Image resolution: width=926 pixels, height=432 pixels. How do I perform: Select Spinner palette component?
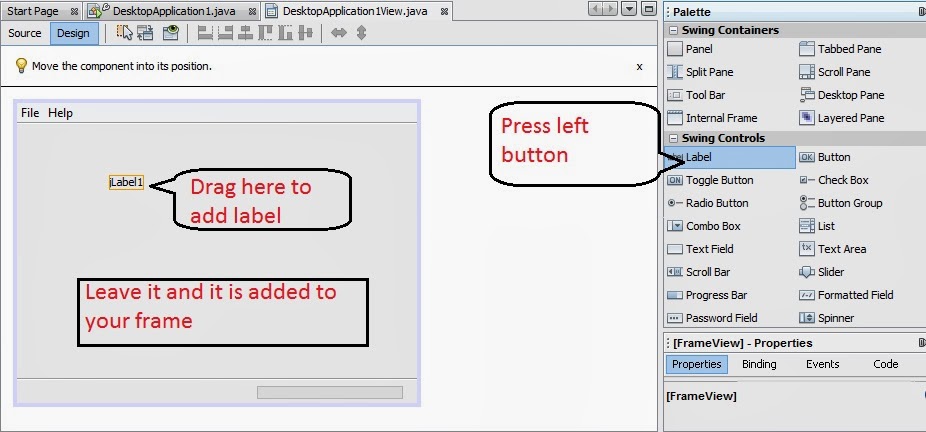826,318
